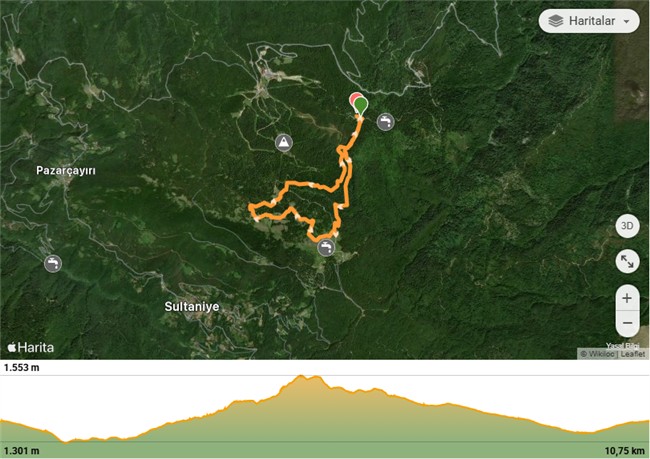Screen dimensions: 650x459
Task: Toggle the 3D map view
Action: pos(627,226)
